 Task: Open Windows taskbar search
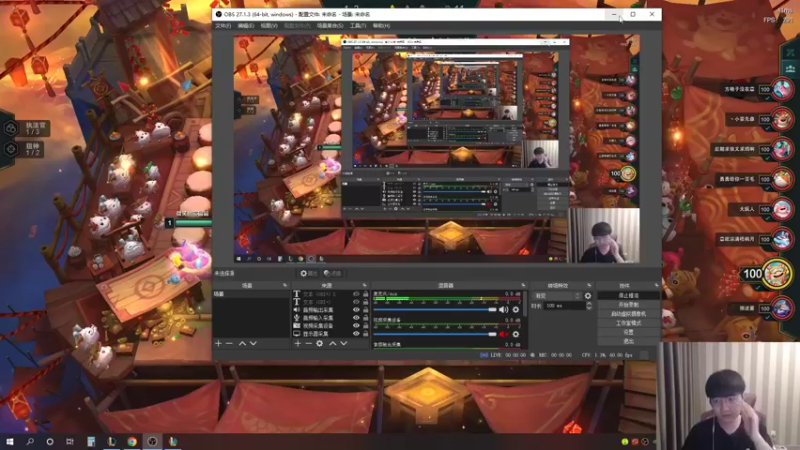pyautogui.click(x=30, y=441)
